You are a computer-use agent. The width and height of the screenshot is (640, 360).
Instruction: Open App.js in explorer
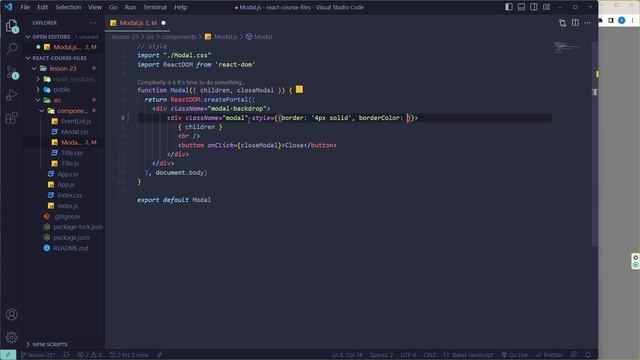pyautogui.click(x=66, y=184)
